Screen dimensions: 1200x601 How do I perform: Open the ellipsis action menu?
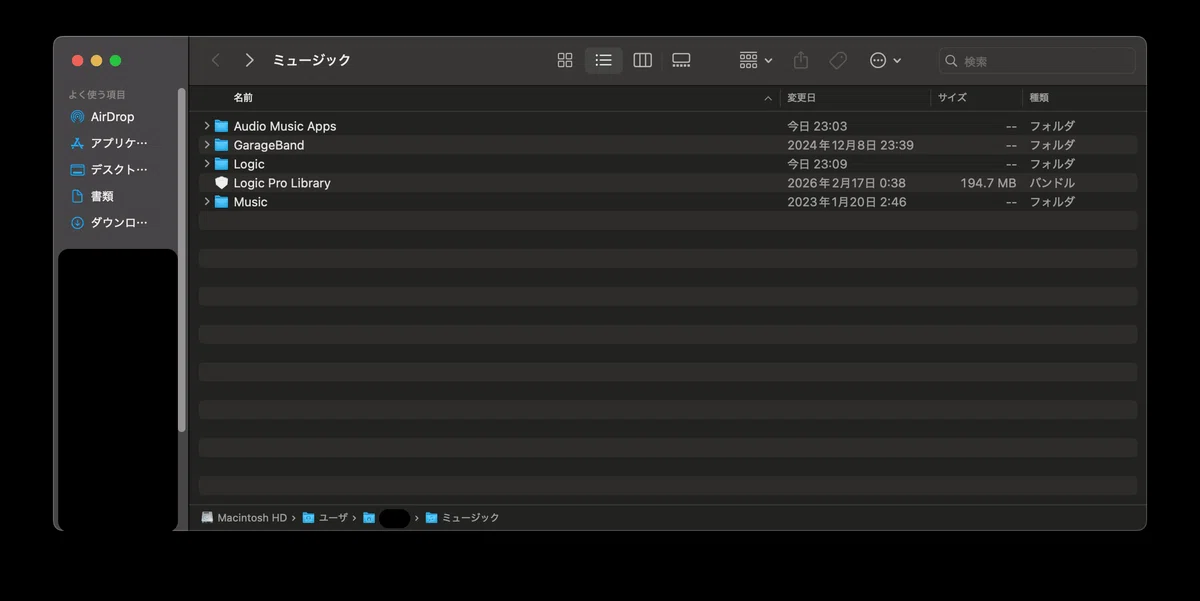(885, 61)
